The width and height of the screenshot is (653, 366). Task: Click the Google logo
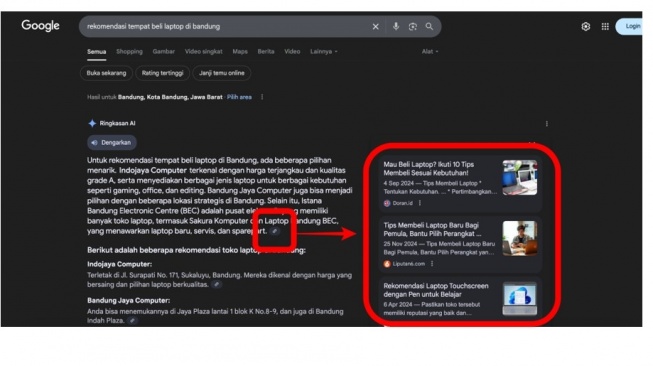coord(40,26)
